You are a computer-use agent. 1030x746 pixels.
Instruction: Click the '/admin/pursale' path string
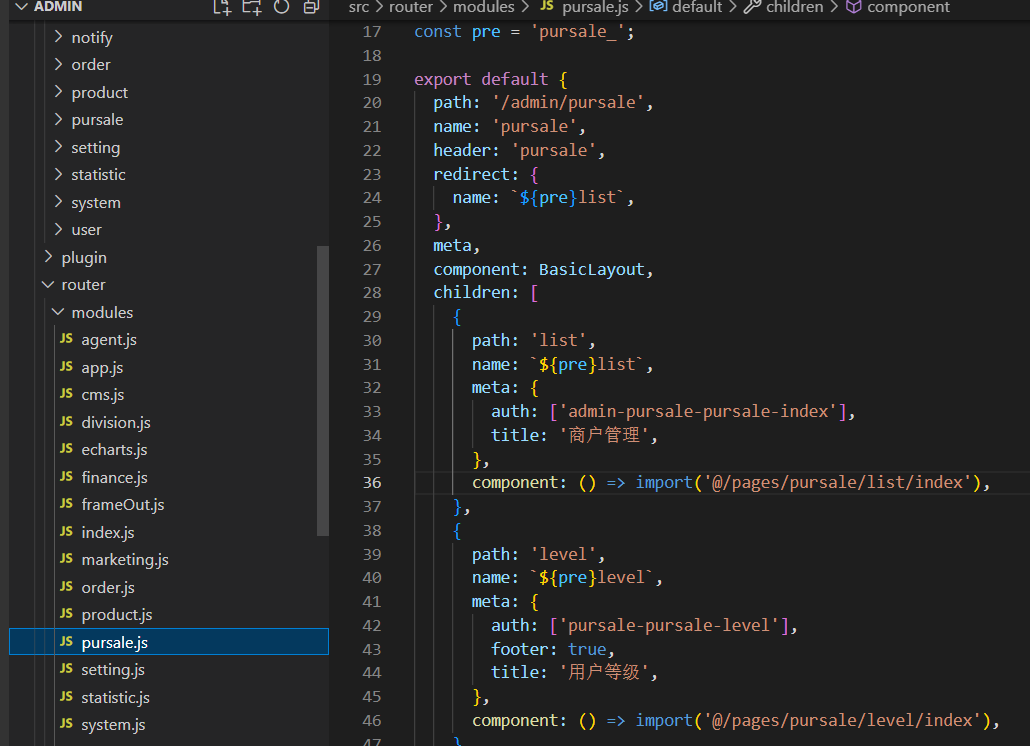568,102
